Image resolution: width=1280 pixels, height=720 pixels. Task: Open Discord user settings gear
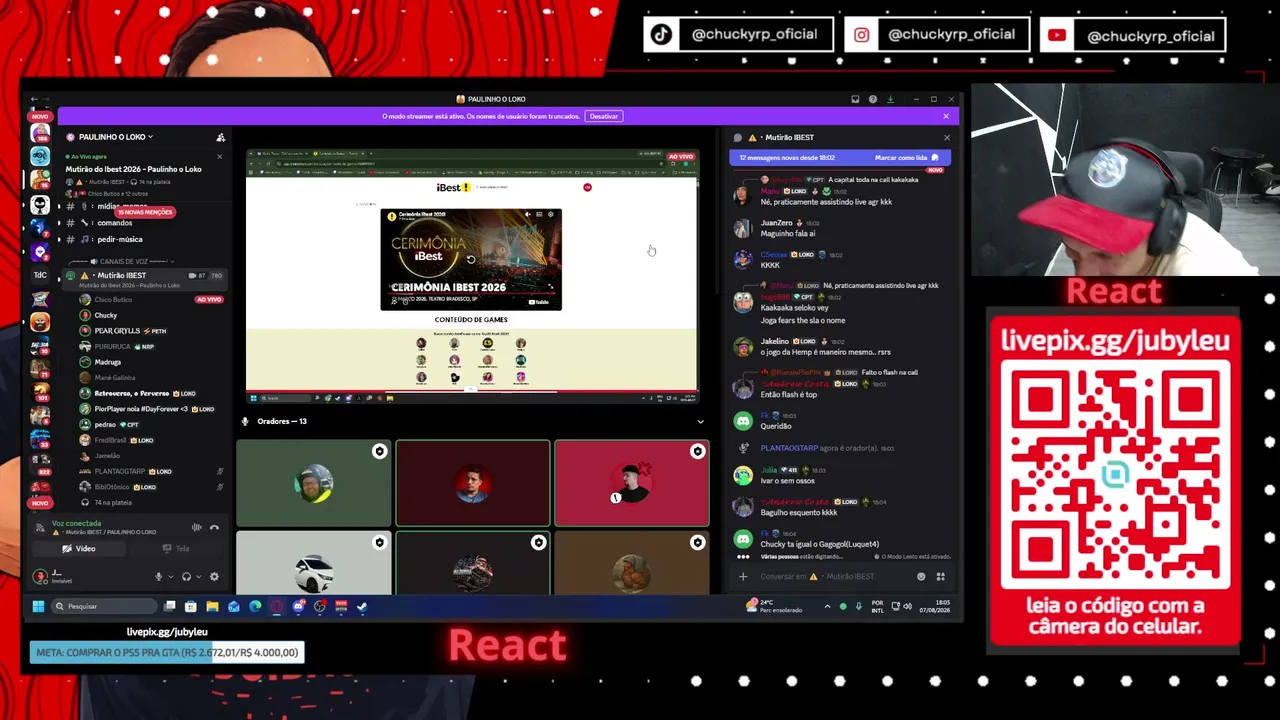point(214,576)
